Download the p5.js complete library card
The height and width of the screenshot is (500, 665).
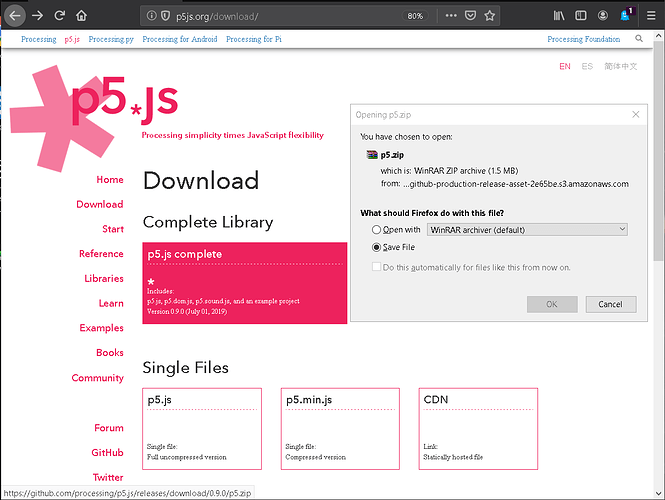pyautogui.click(x=245, y=283)
